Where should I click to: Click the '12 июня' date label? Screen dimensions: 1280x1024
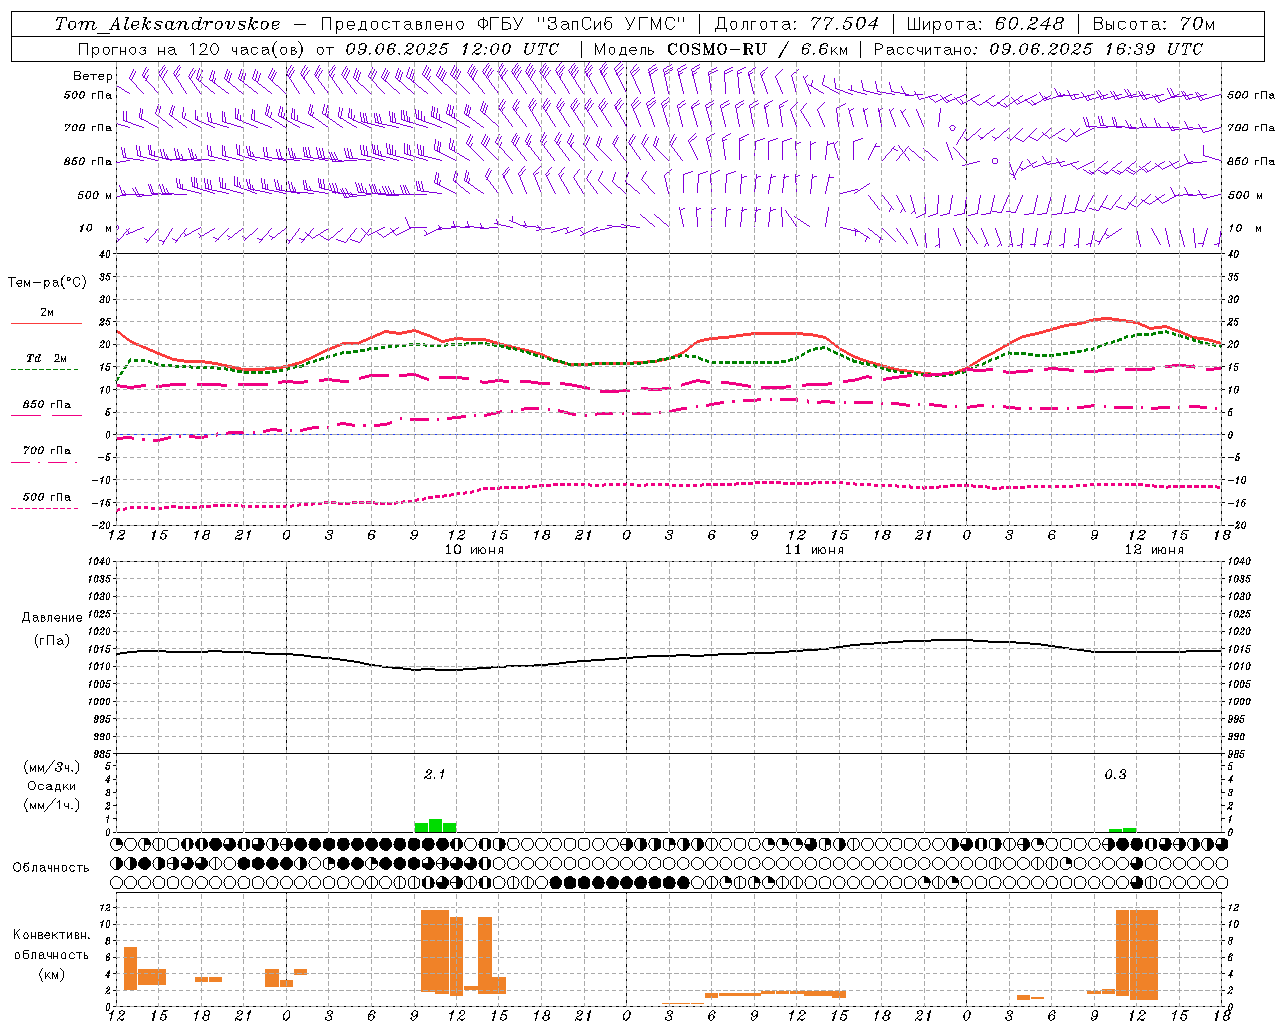[1154, 550]
